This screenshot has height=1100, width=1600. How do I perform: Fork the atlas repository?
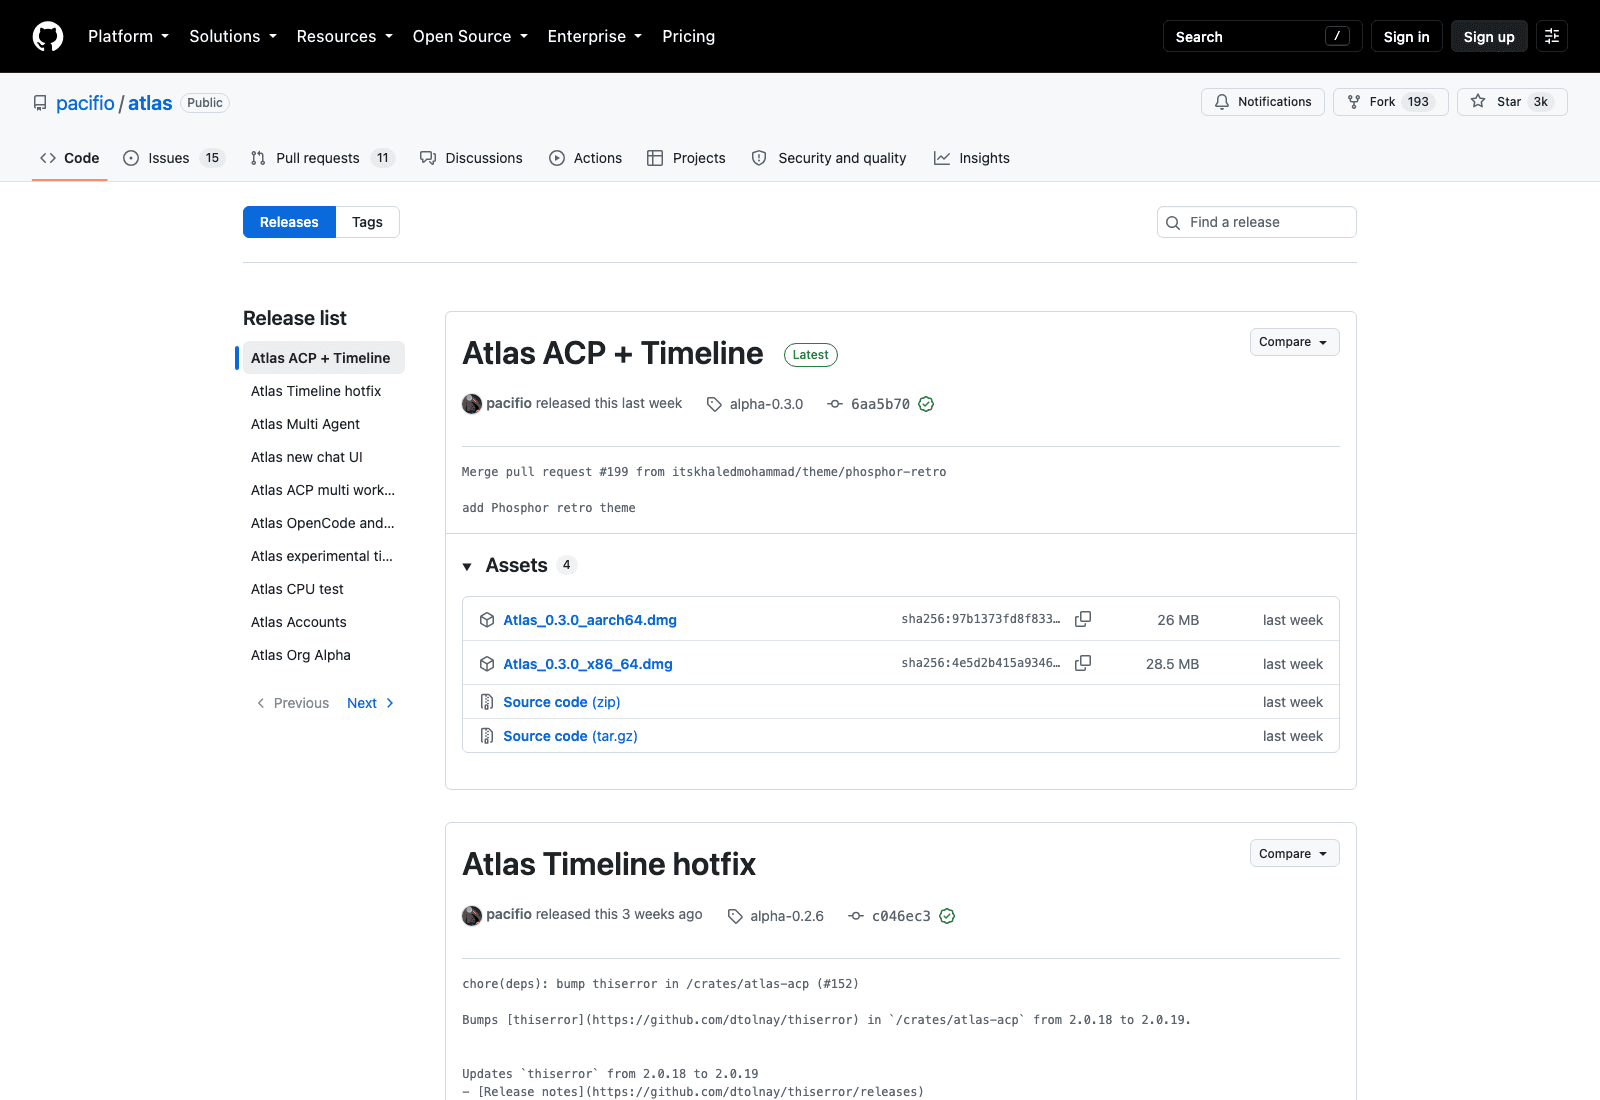pyautogui.click(x=1390, y=102)
